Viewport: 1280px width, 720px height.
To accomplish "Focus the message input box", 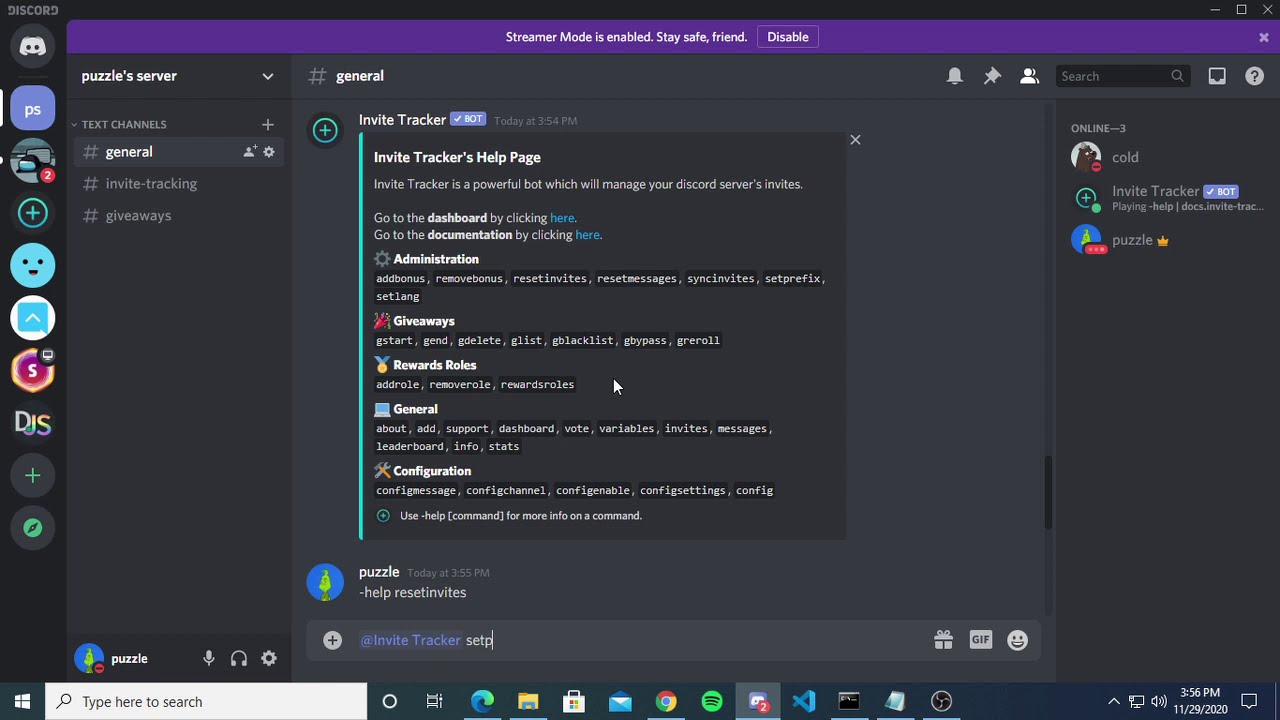I will 640,640.
